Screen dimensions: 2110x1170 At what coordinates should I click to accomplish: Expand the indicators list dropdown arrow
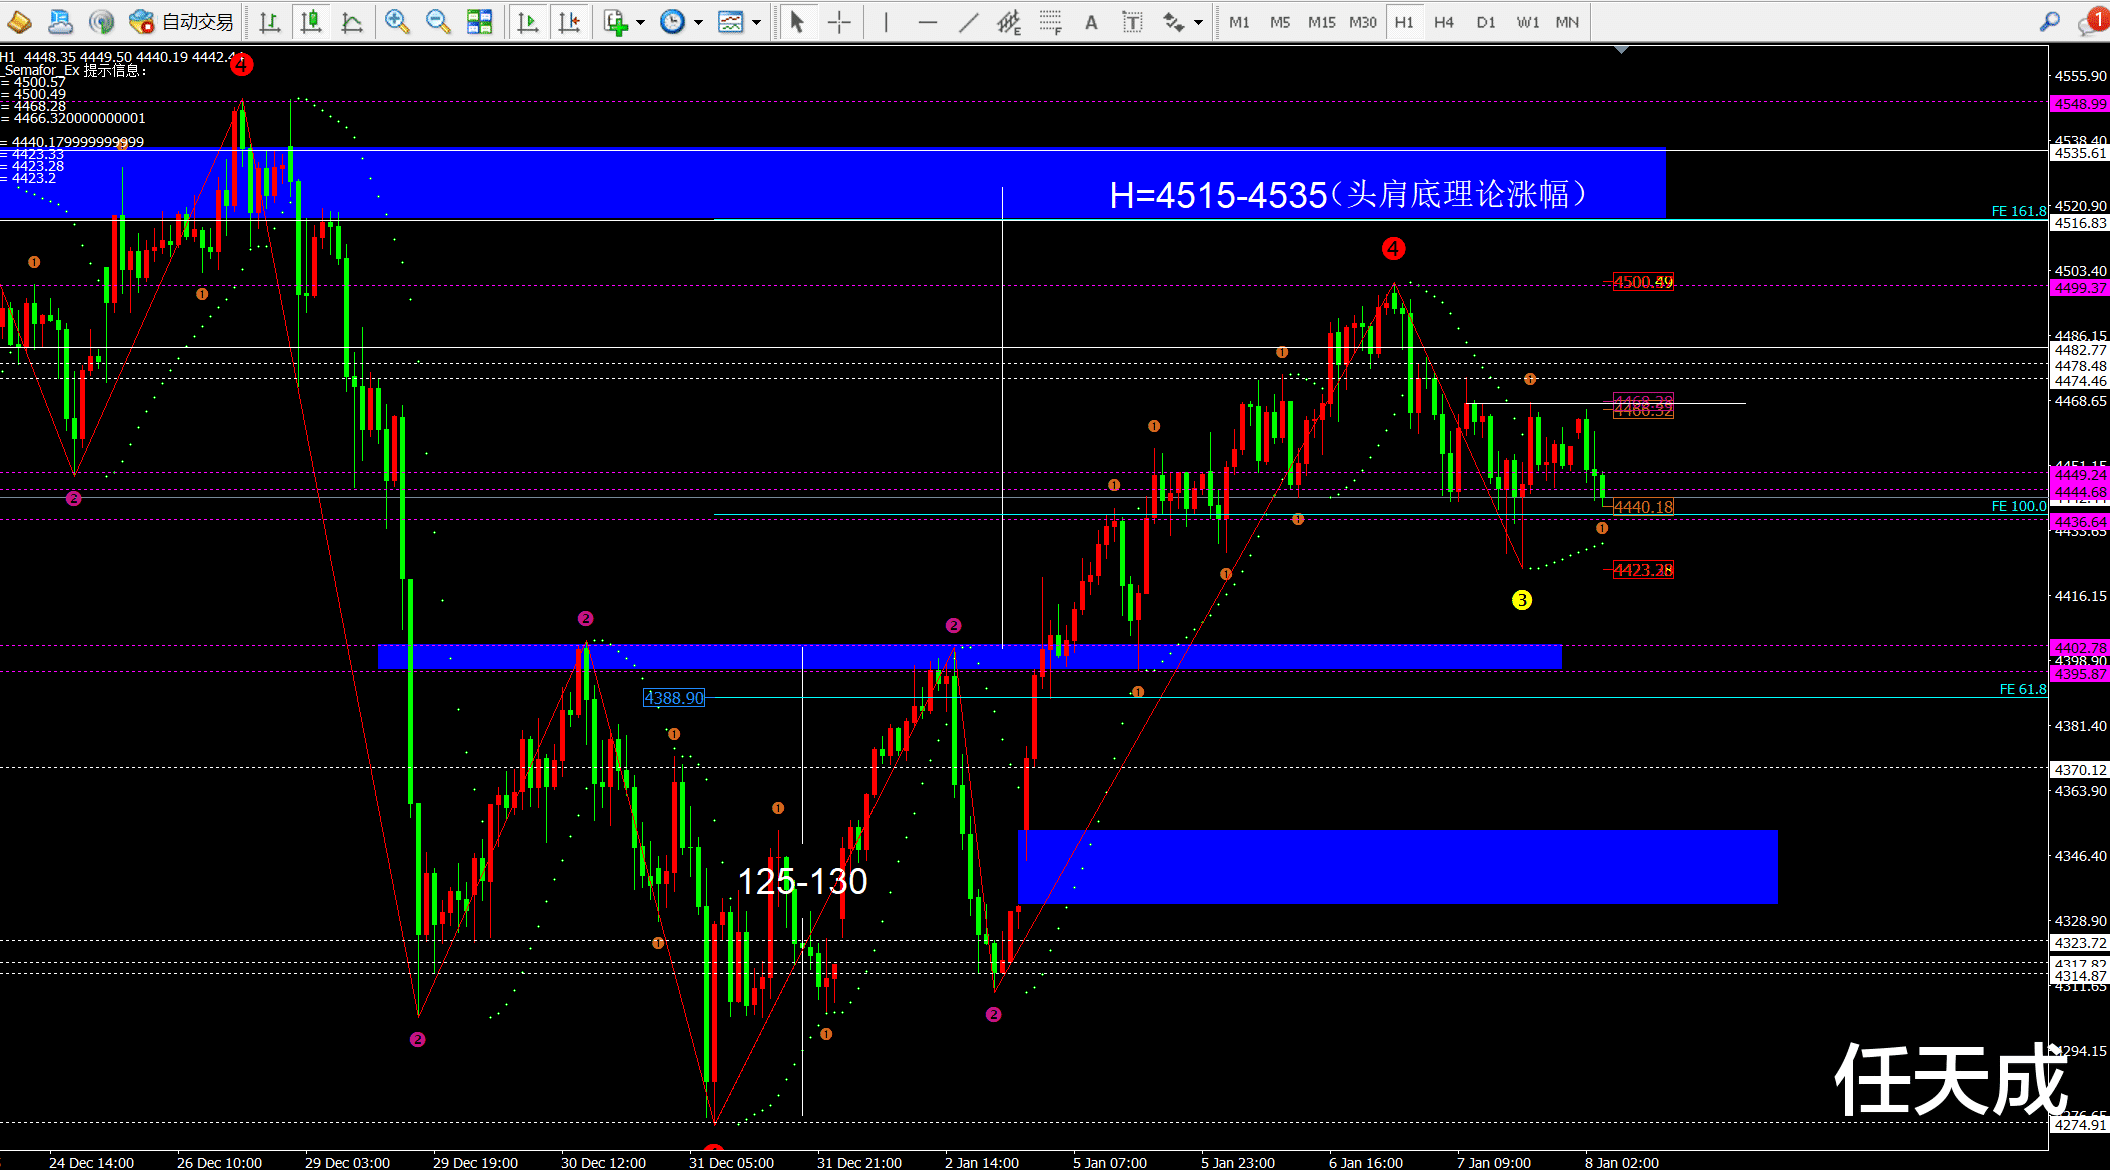640,21
